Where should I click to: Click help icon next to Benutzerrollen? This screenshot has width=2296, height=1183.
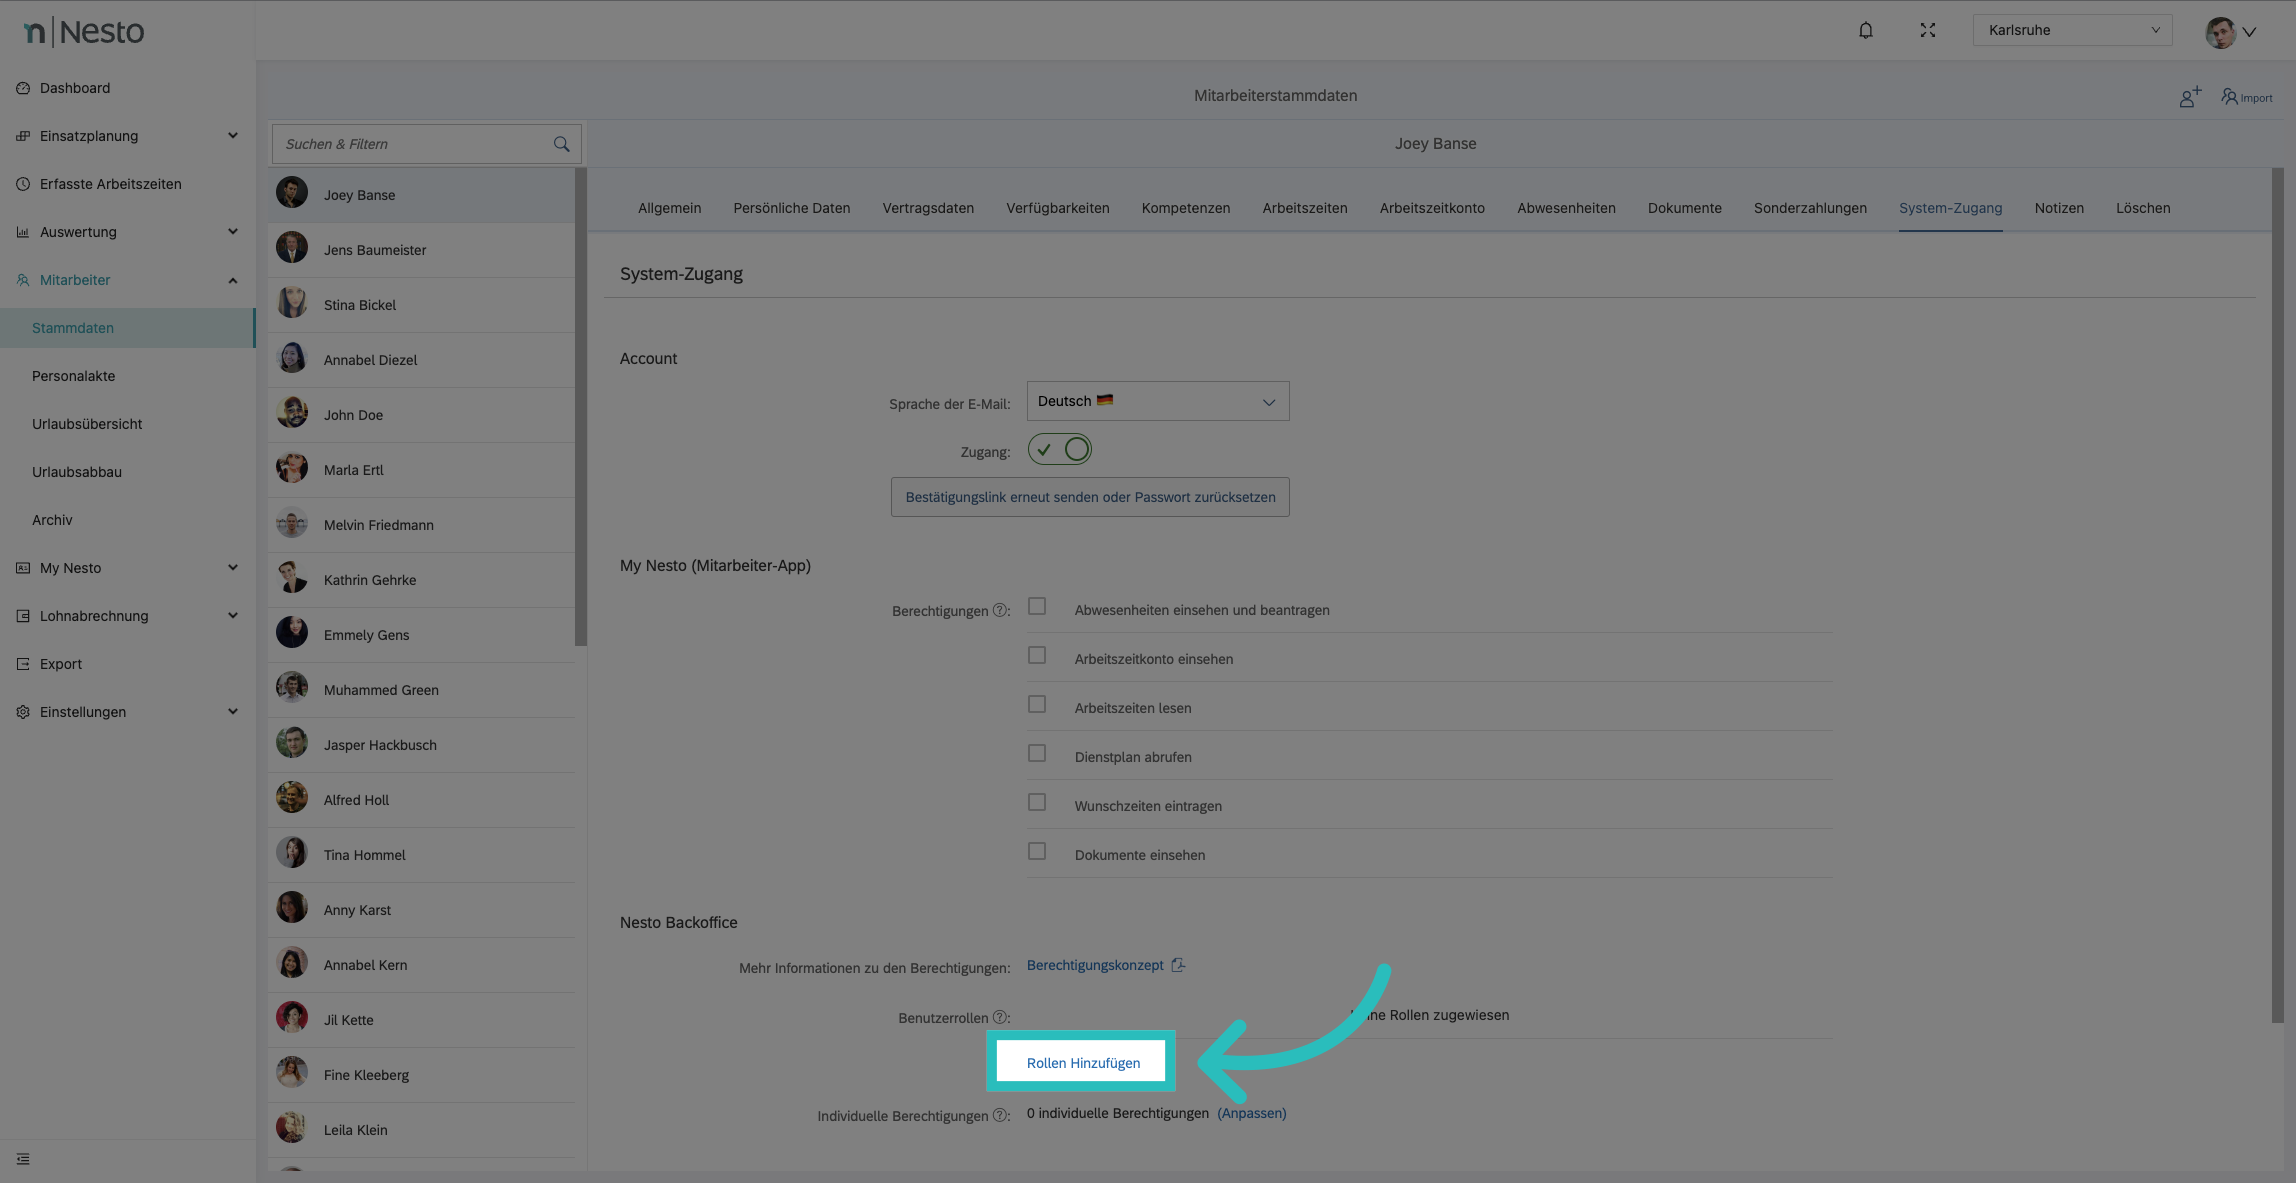click(999, 1017)
